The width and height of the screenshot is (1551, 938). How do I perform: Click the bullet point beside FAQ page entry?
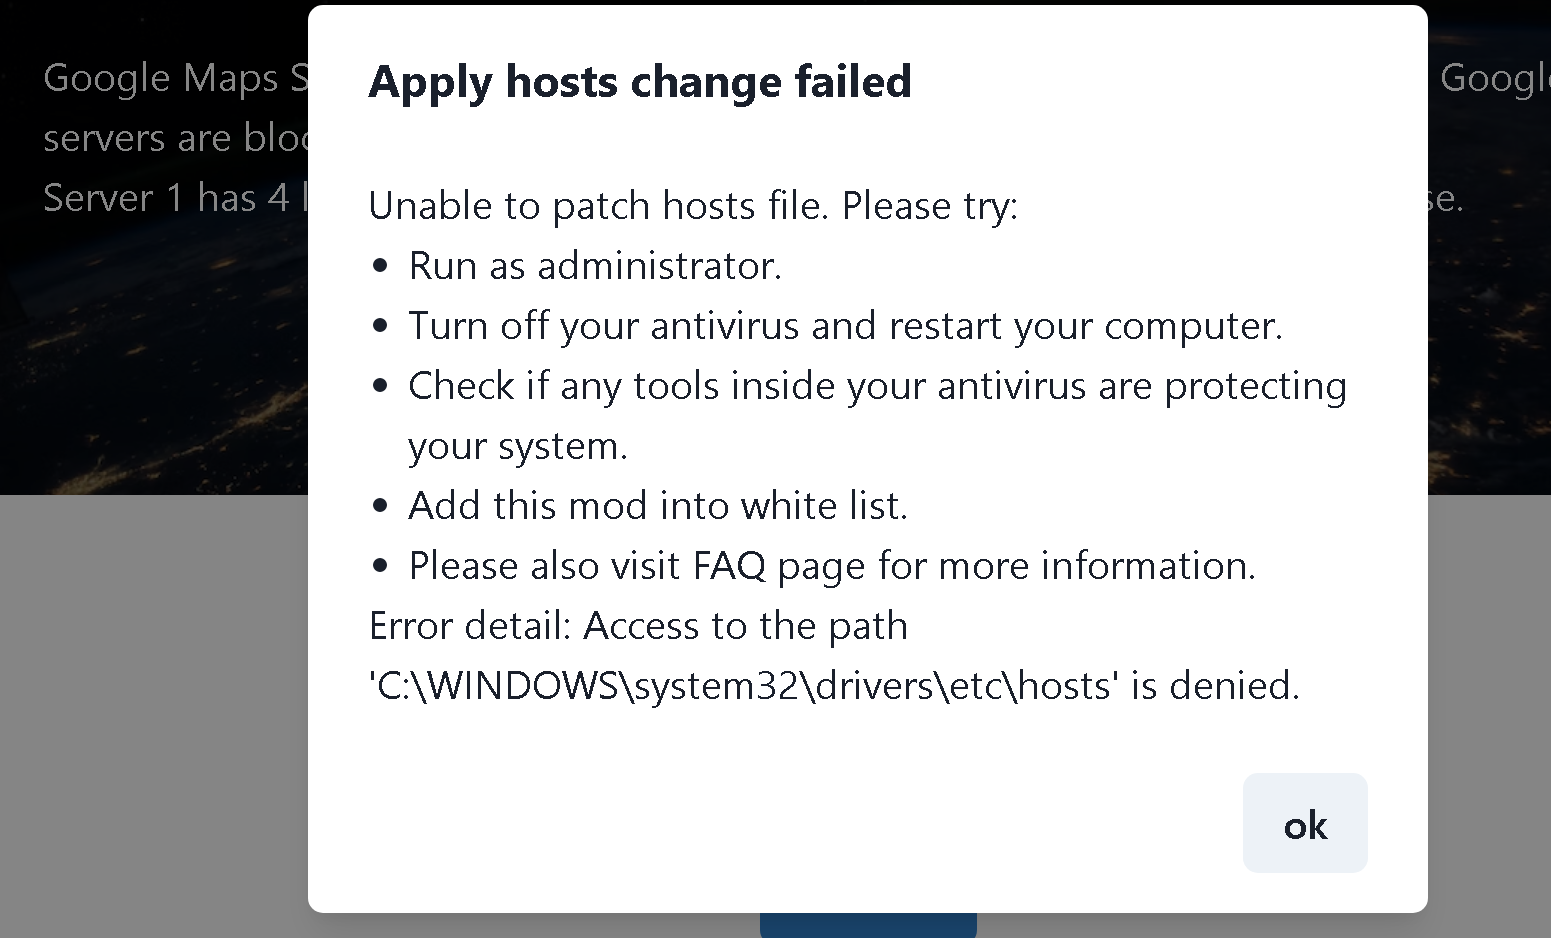point(380,564)
